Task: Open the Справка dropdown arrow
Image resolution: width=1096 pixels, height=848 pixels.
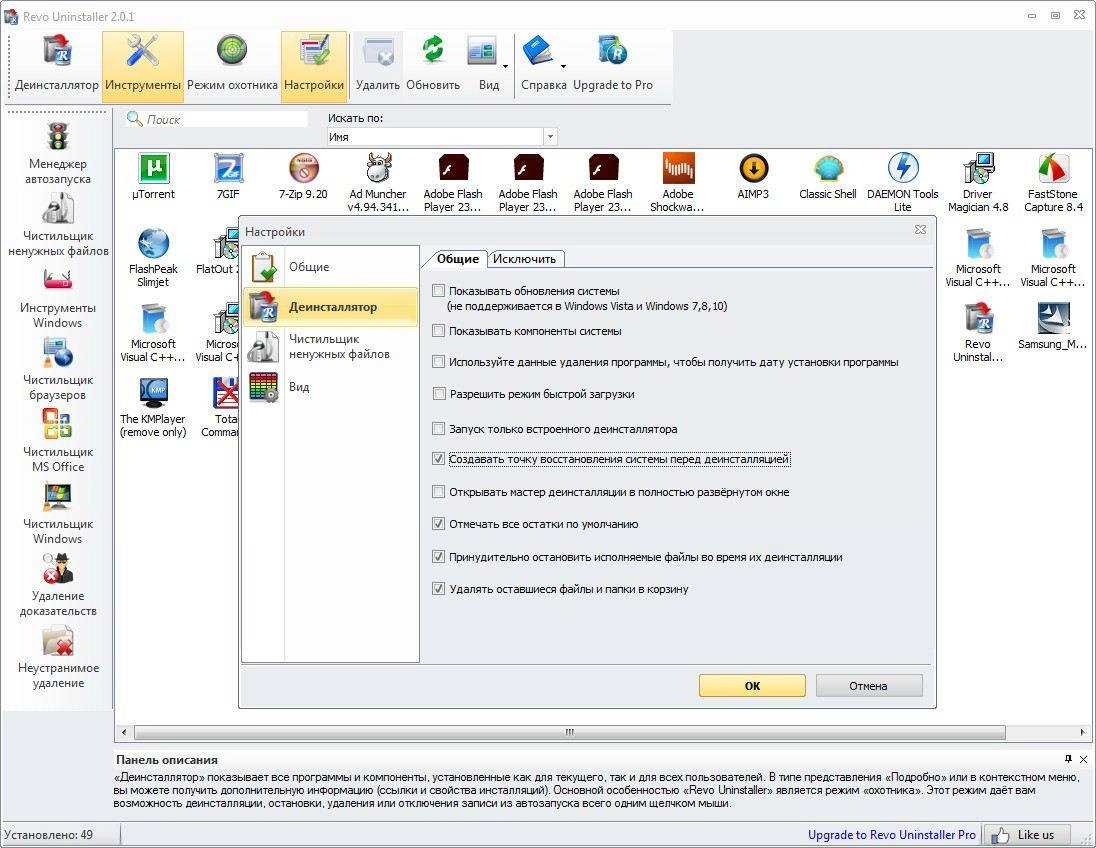Action: 563,67
